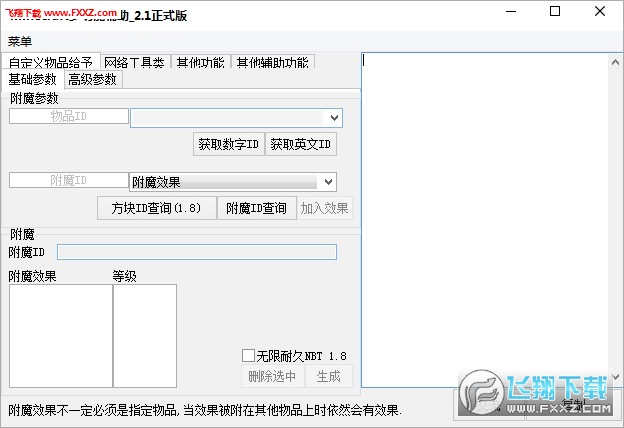This screenshot has width=624, height=428.
Task: Switch to the 其他辅助功能 tab
Action: 273,62
